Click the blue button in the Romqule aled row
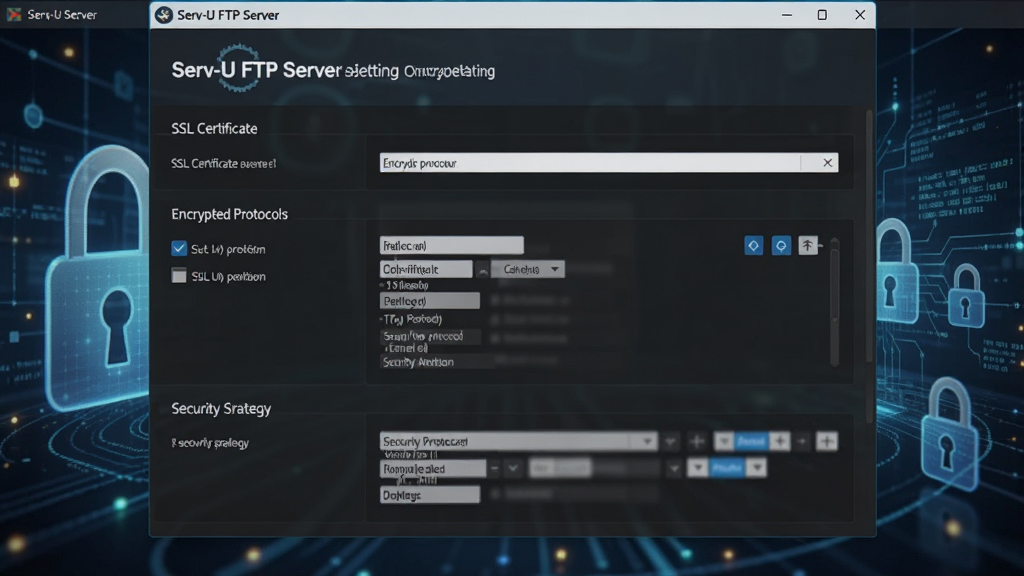Screen dimensions: 1024x576 tap(727, 468)
